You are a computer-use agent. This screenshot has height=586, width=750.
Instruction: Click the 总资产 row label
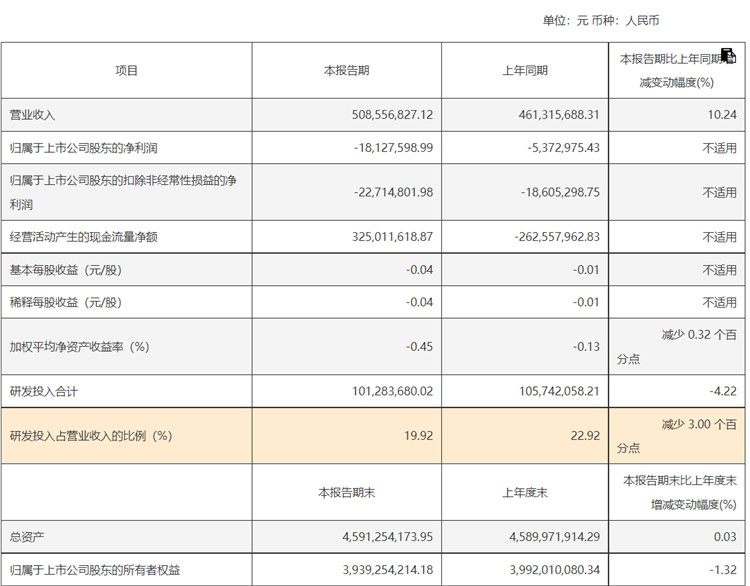coord(27,537)
